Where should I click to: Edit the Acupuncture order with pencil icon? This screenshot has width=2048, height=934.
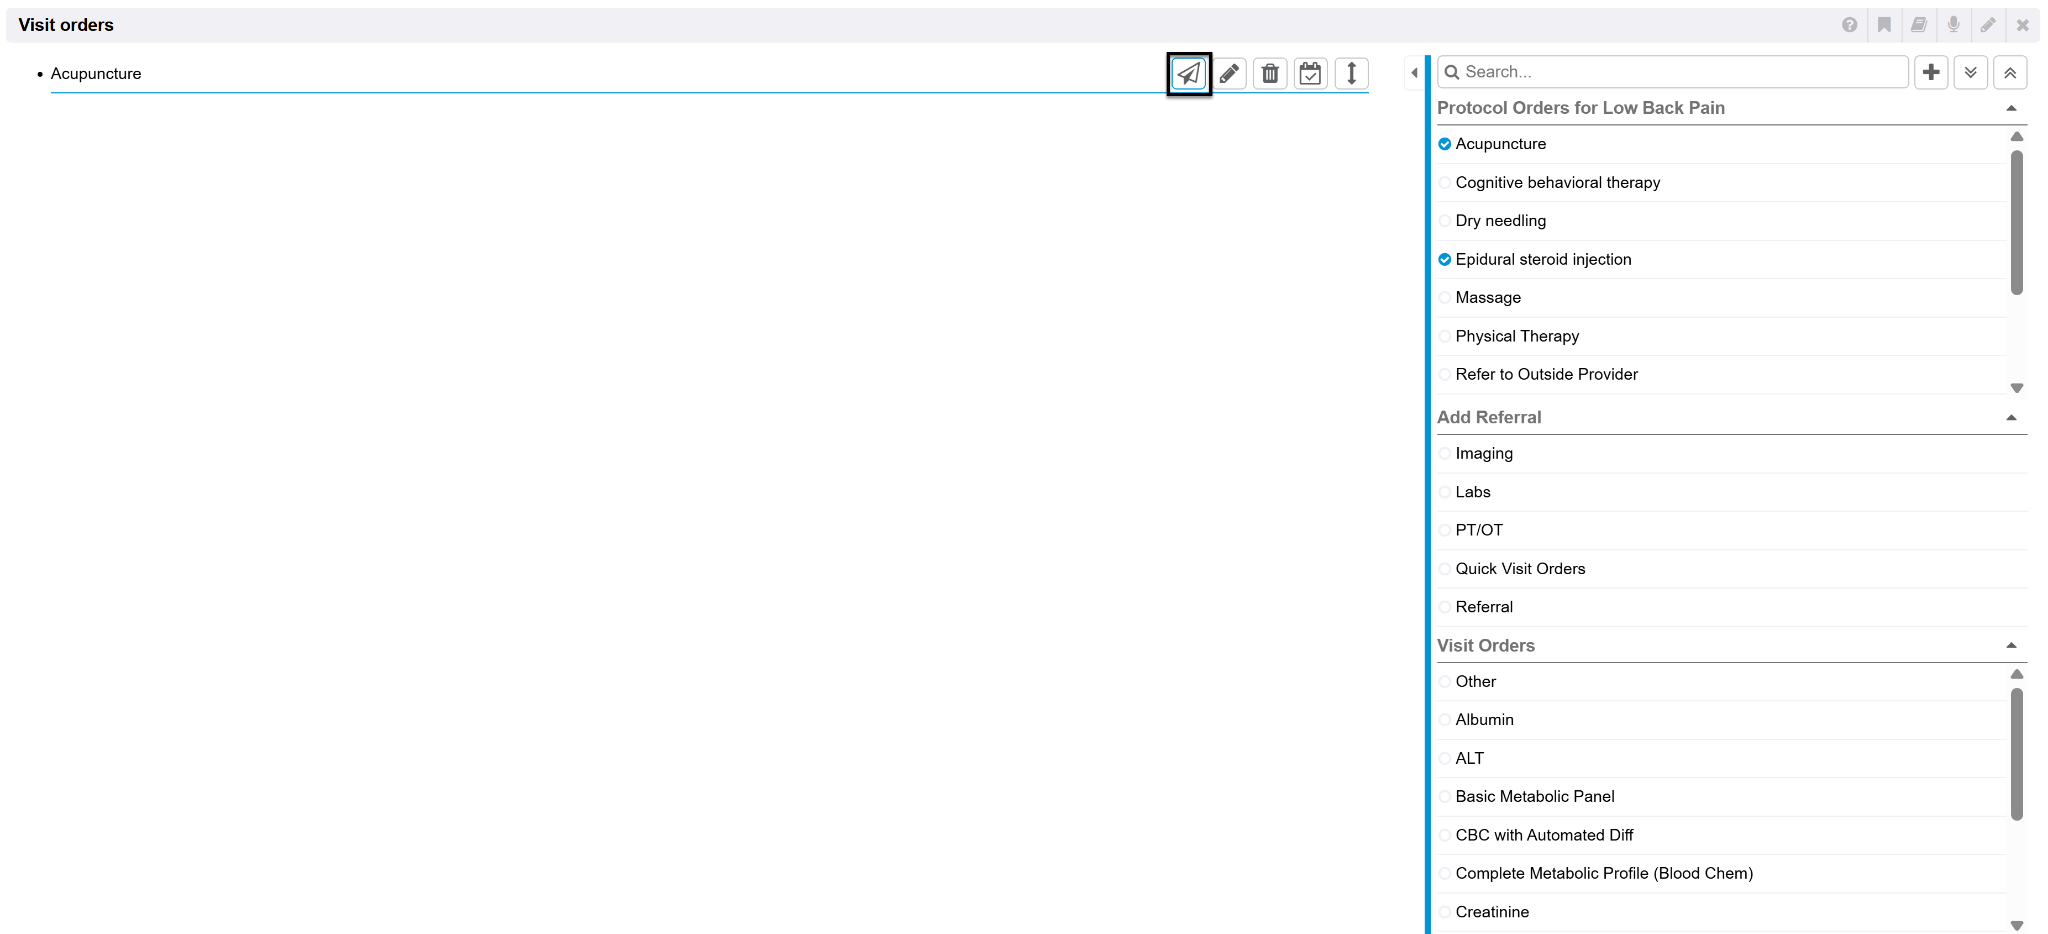1229,74
